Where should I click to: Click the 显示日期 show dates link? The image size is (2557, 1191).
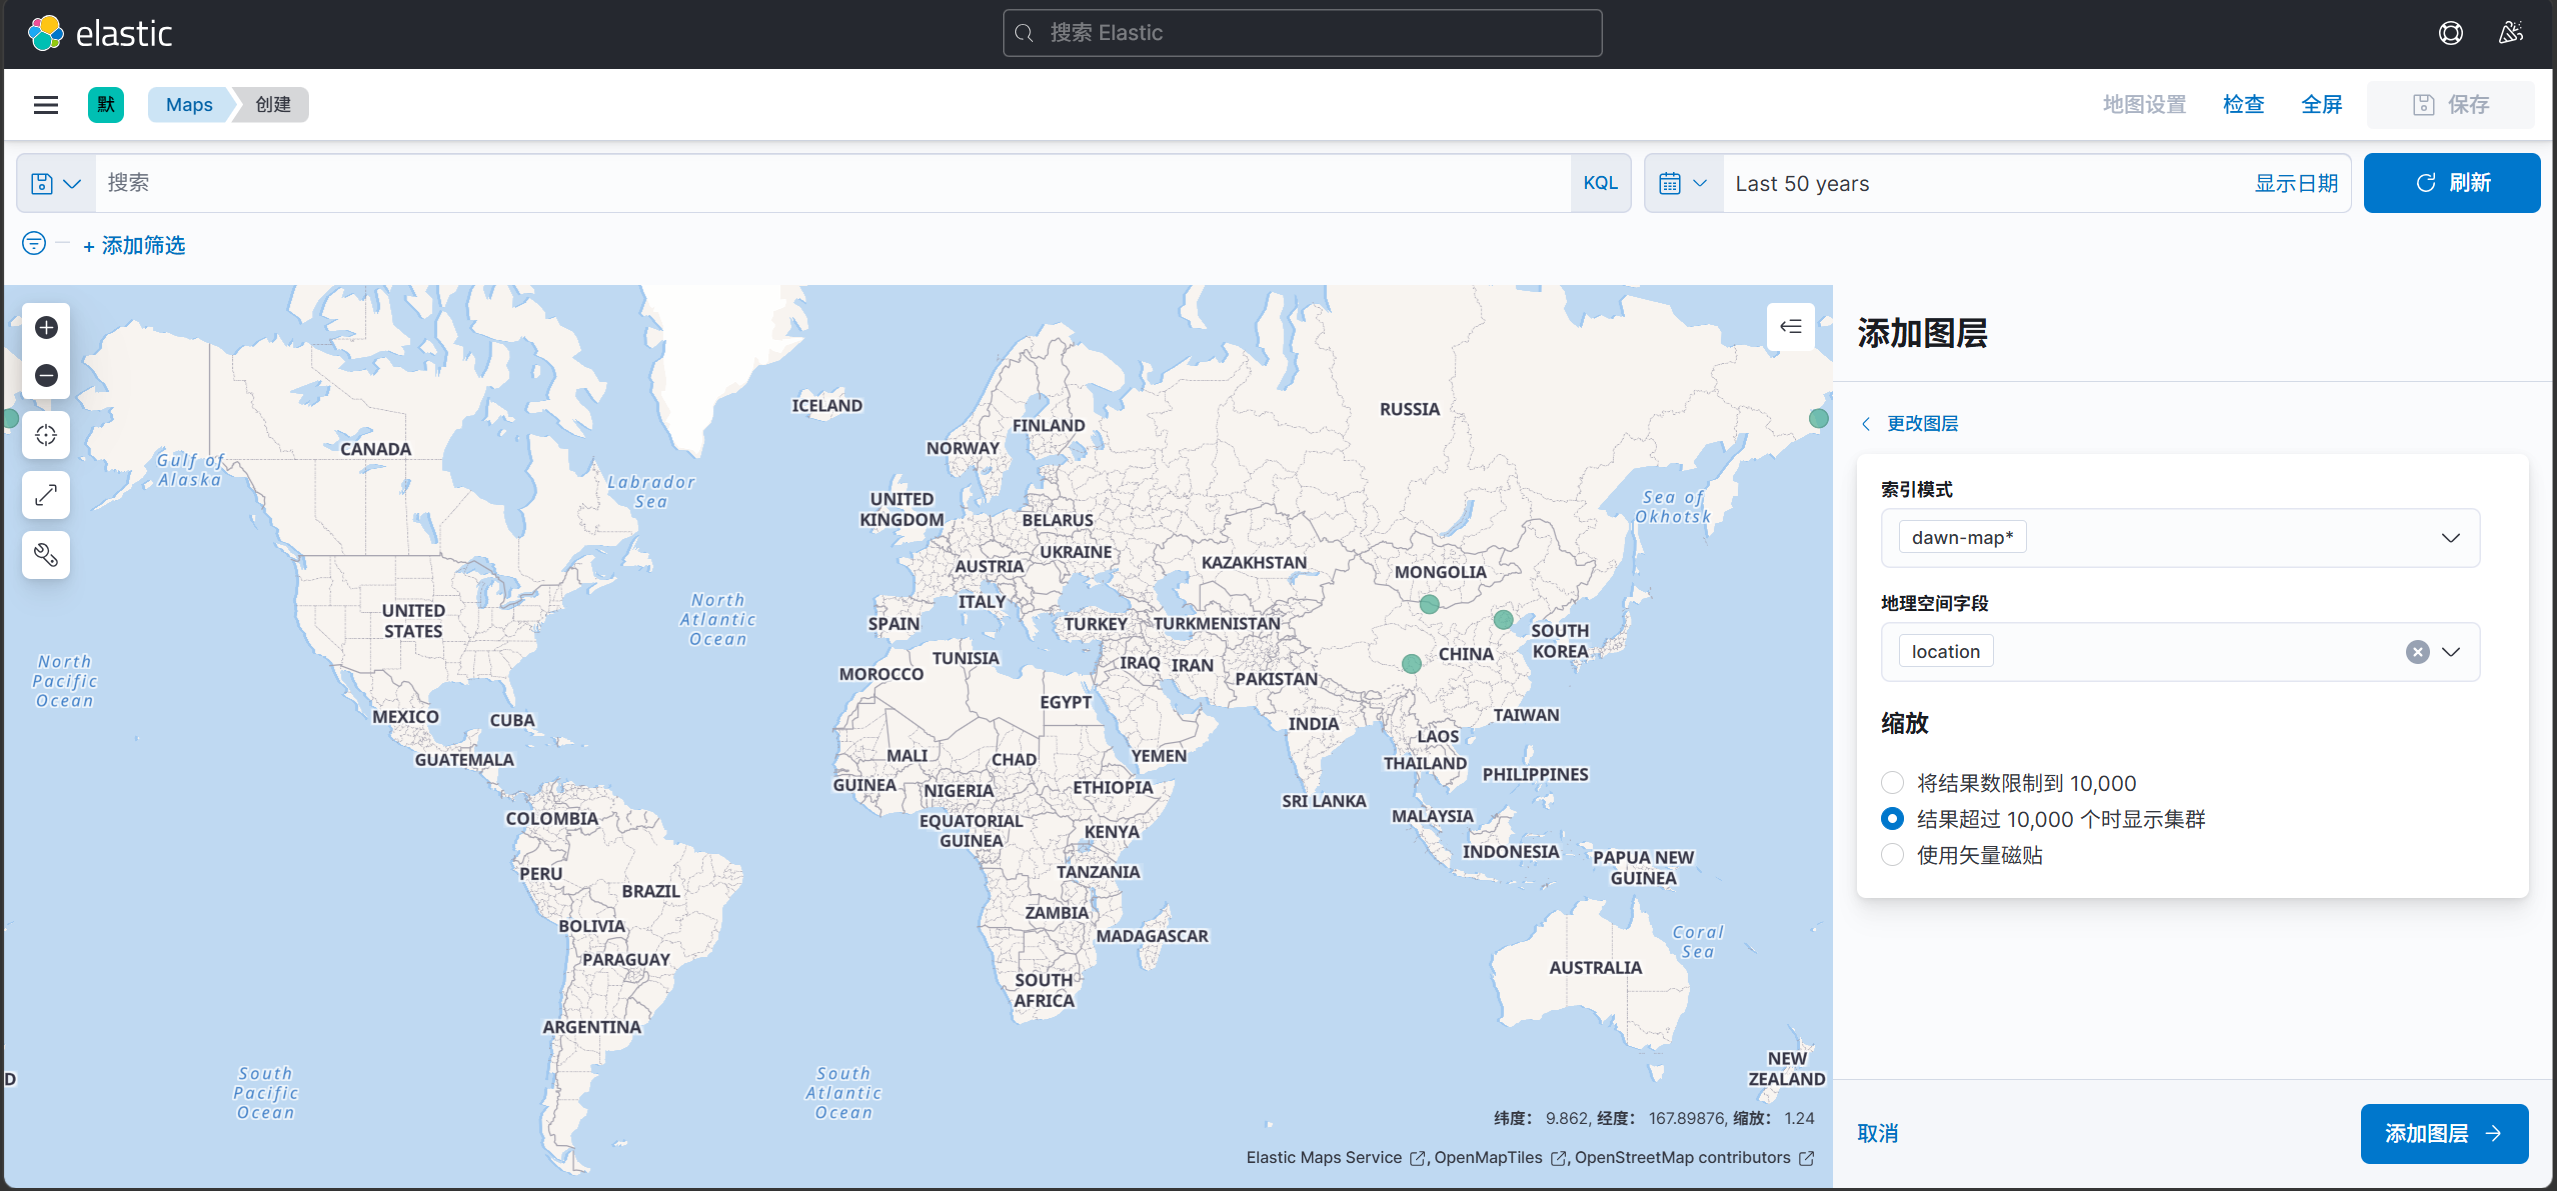2296,183
